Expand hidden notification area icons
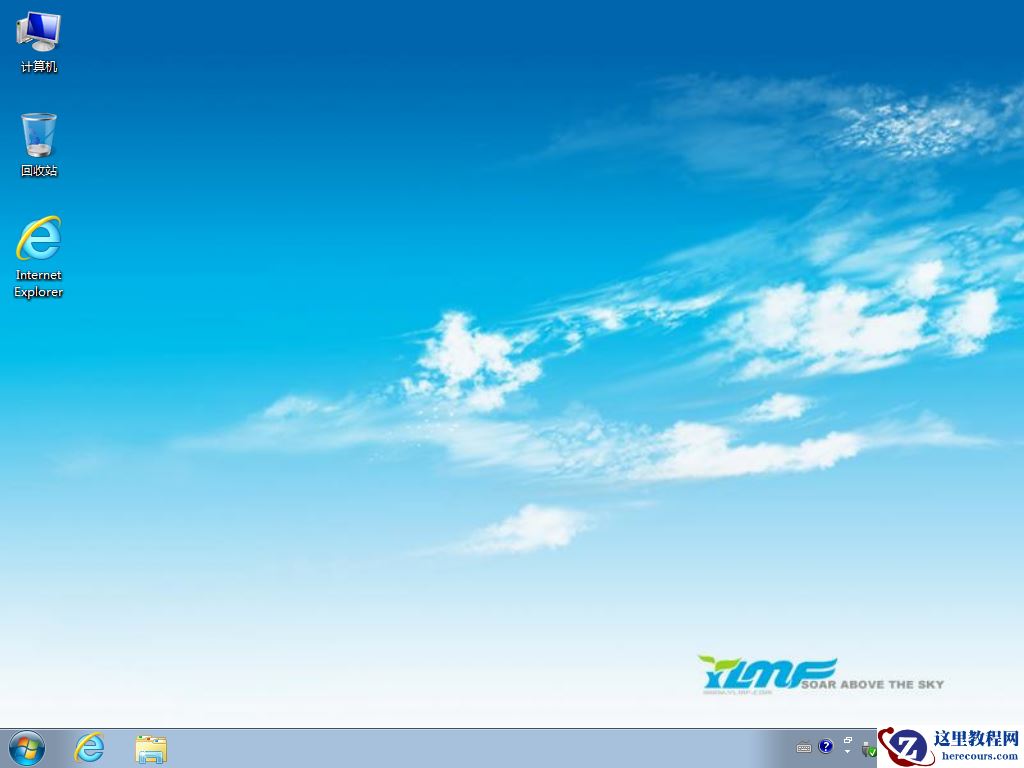 pyautogui.click(x=847, y=753)
